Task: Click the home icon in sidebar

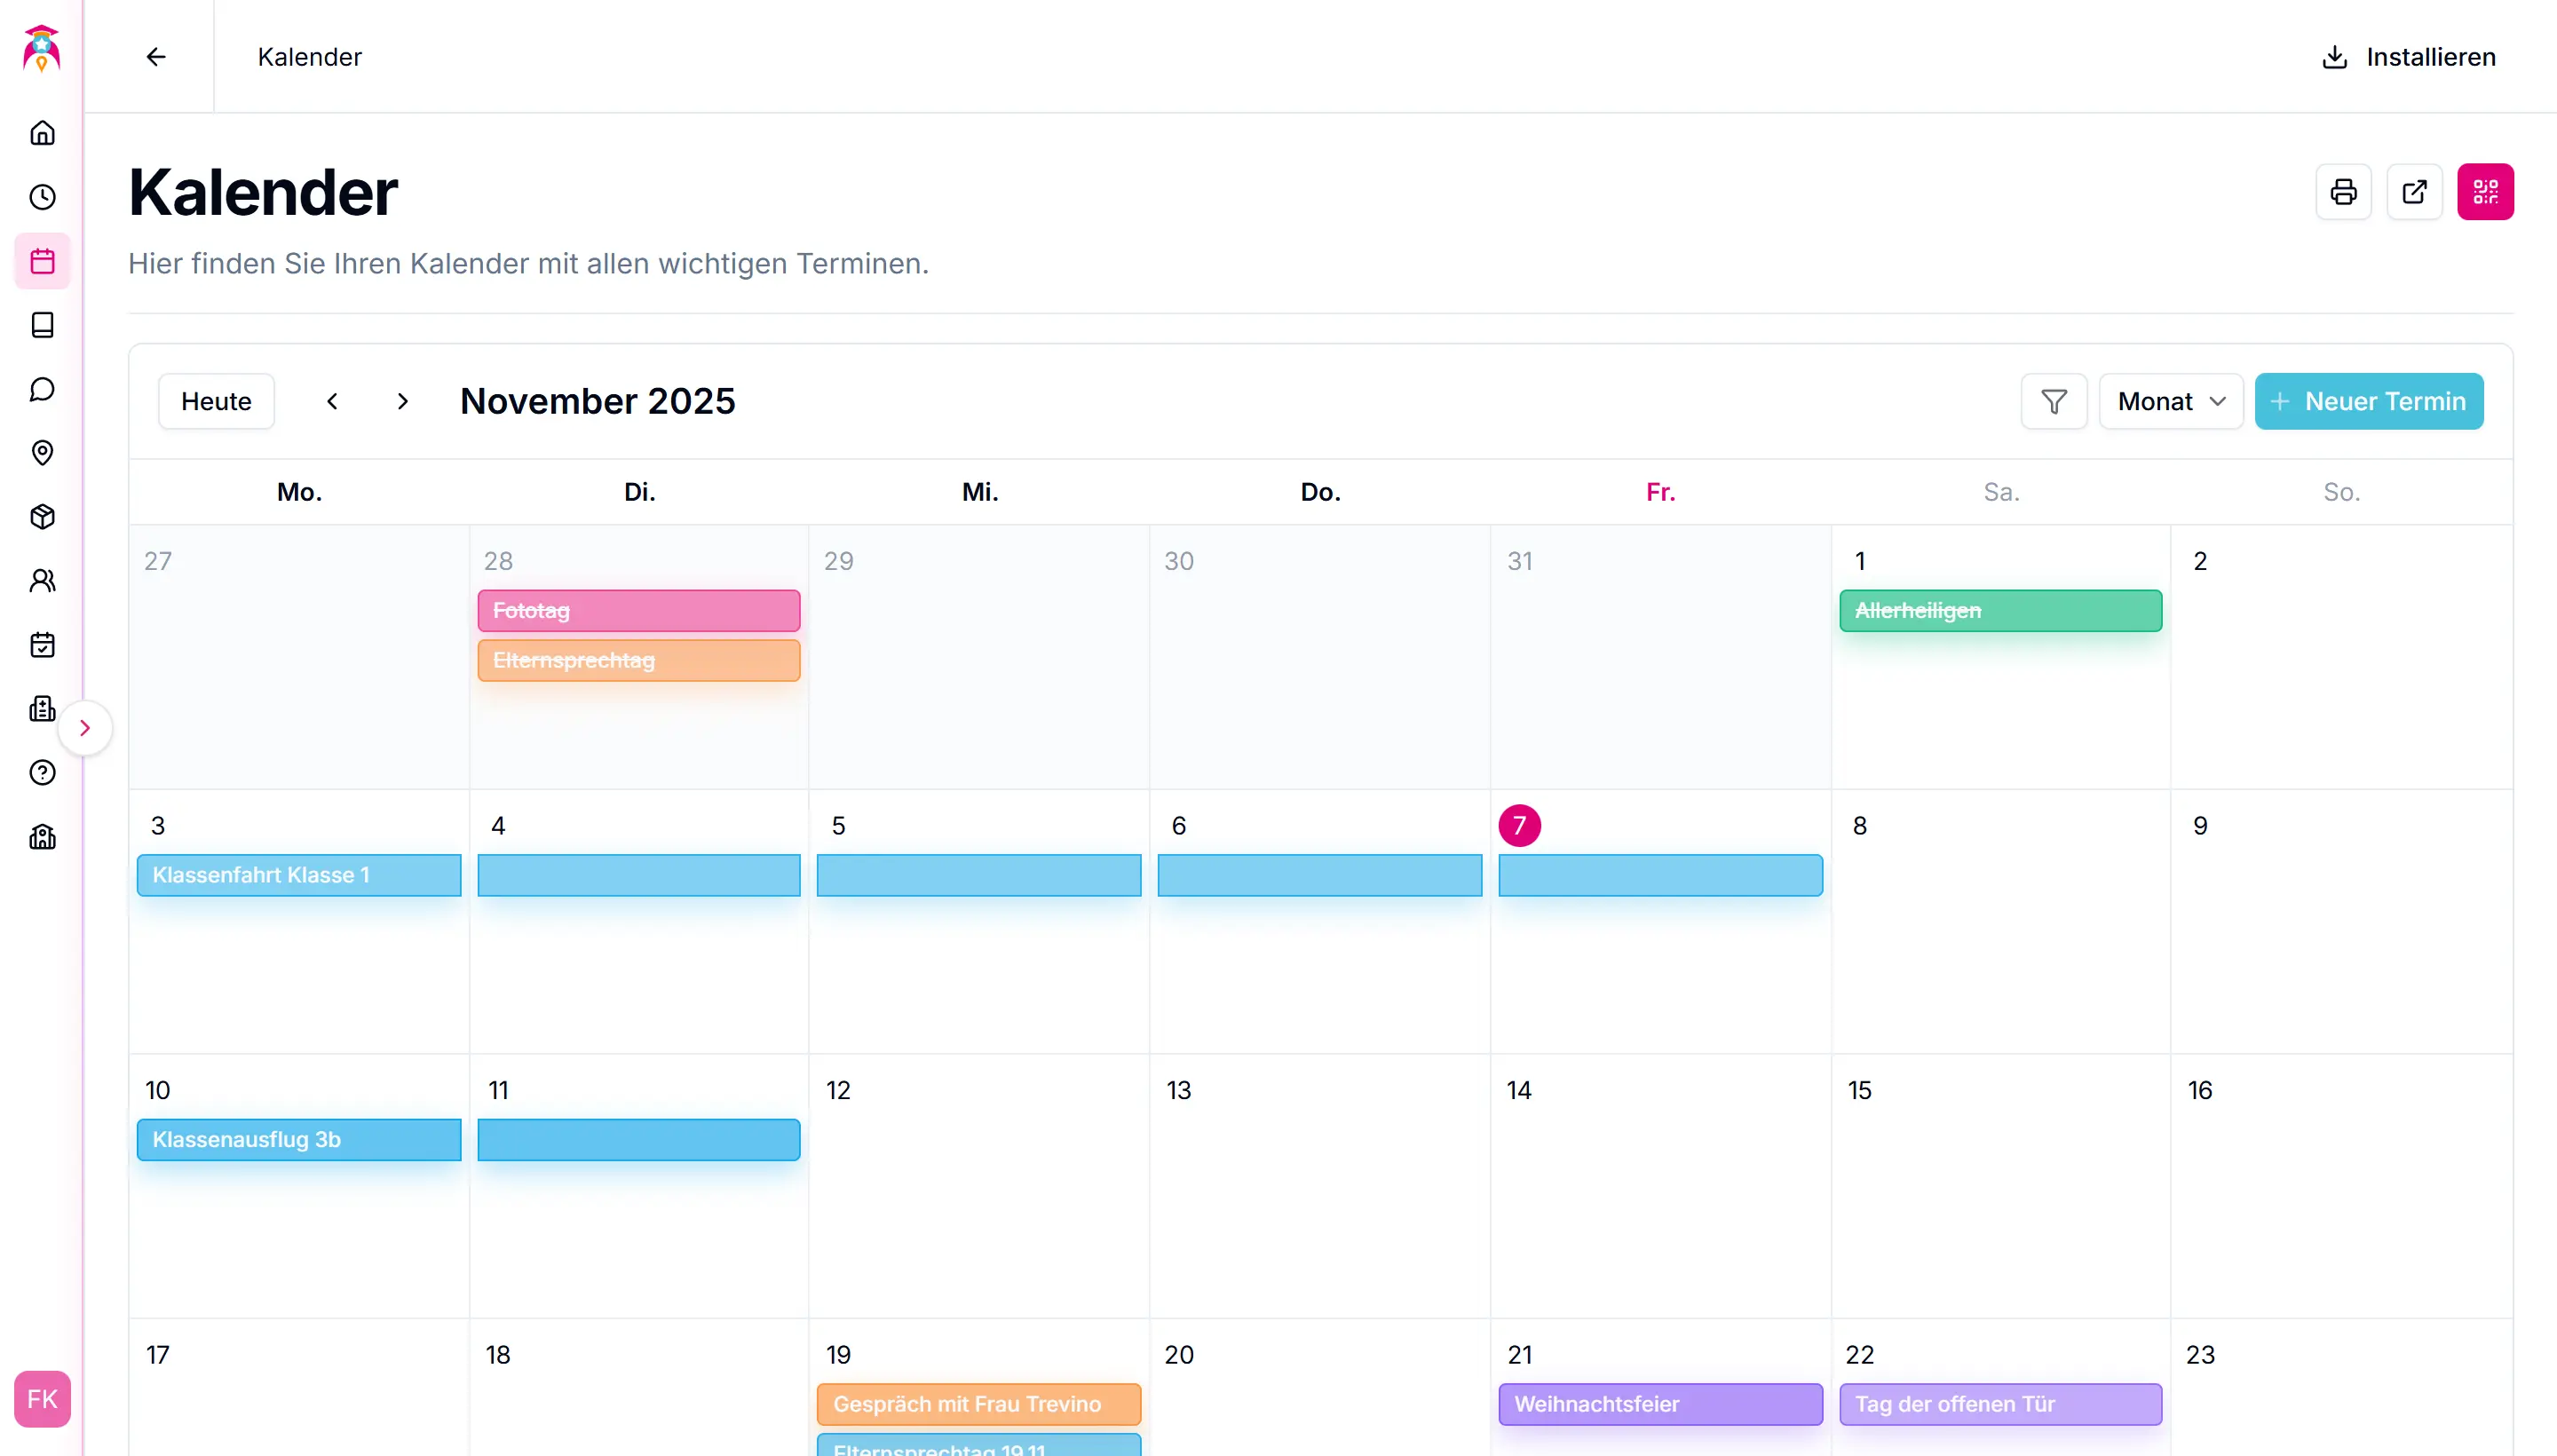Action: pyautogui.click(x=42, y=133)
